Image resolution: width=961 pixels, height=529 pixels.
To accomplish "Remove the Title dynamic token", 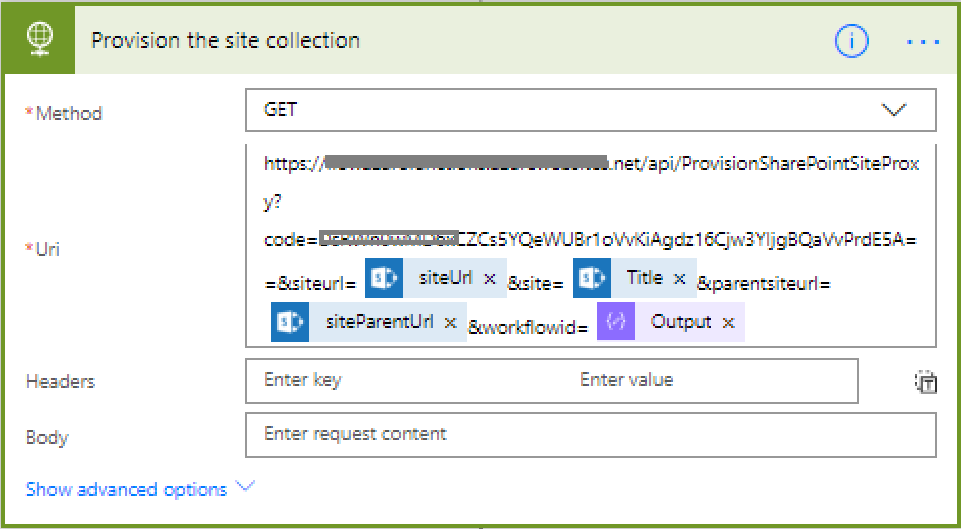I will pyautogui.click(x=679, y=278).
